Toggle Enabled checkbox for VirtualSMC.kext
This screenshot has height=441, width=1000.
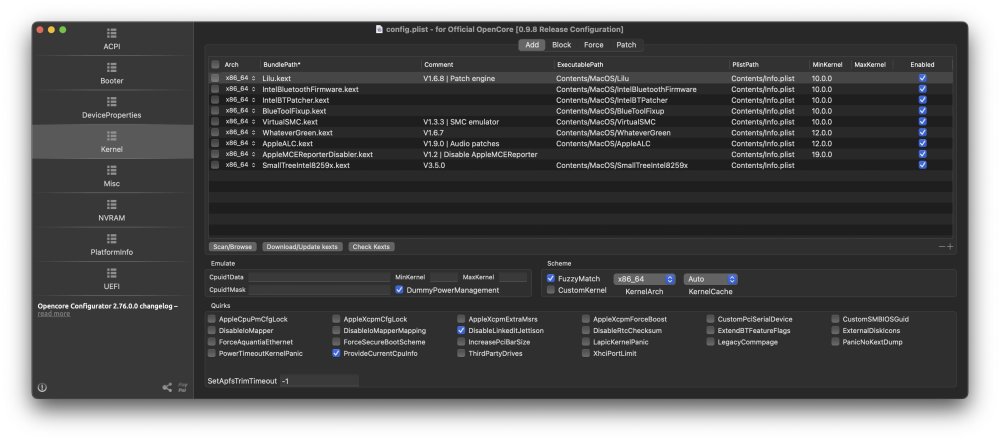pyautogui.click(x=922, y=121)
